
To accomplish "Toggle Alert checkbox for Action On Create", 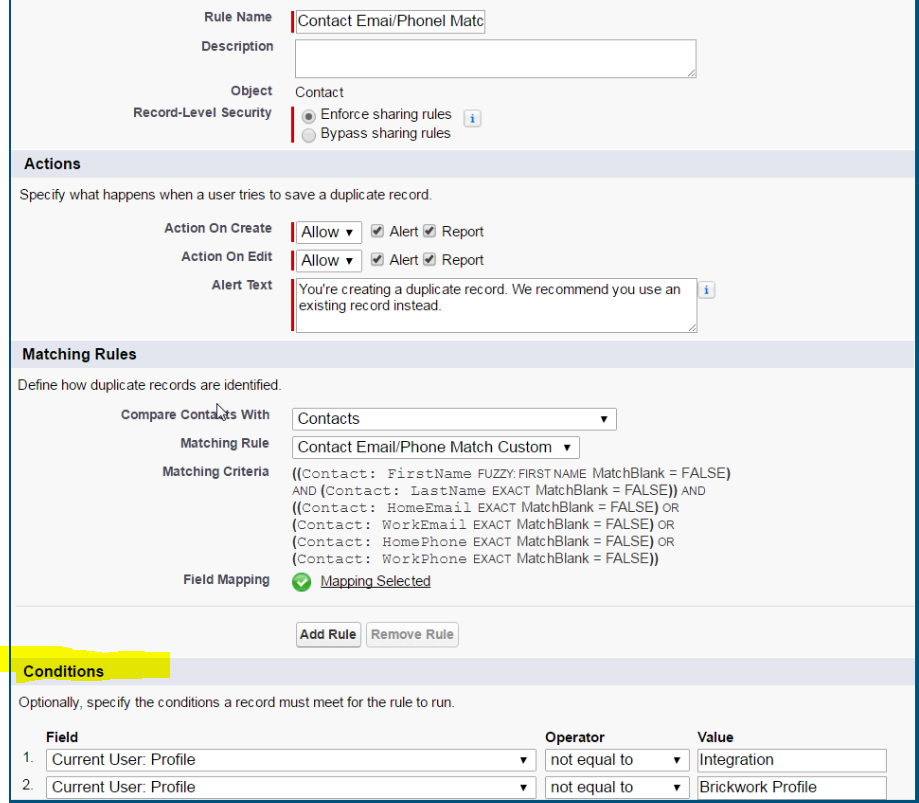I will [377, 231].
